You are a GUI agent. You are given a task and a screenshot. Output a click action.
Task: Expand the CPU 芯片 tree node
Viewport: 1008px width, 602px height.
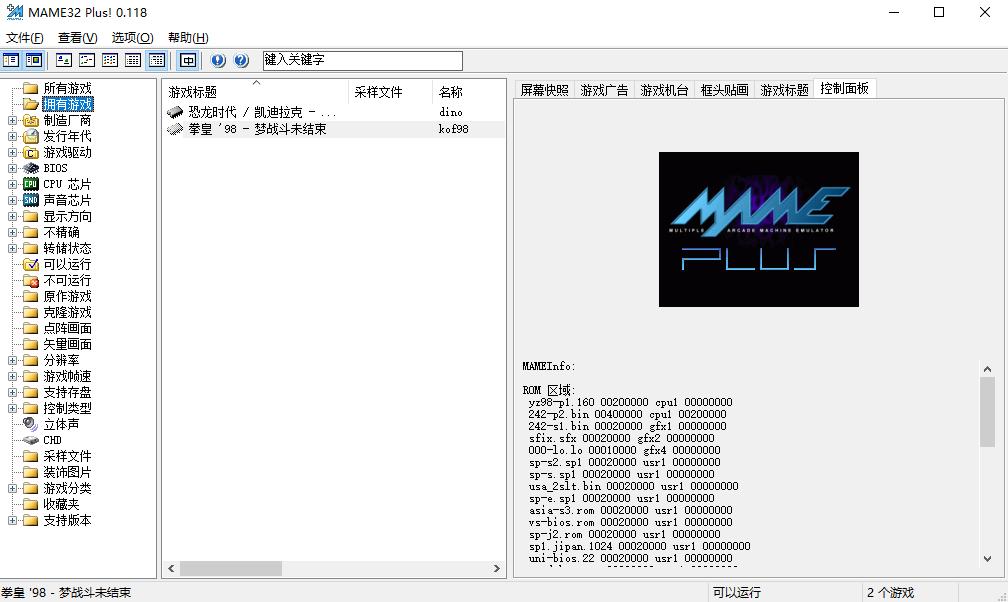coord(12,185)
